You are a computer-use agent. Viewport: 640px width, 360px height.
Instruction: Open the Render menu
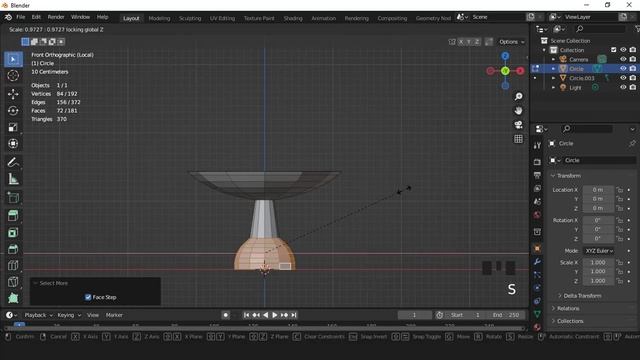coord(56,17)
